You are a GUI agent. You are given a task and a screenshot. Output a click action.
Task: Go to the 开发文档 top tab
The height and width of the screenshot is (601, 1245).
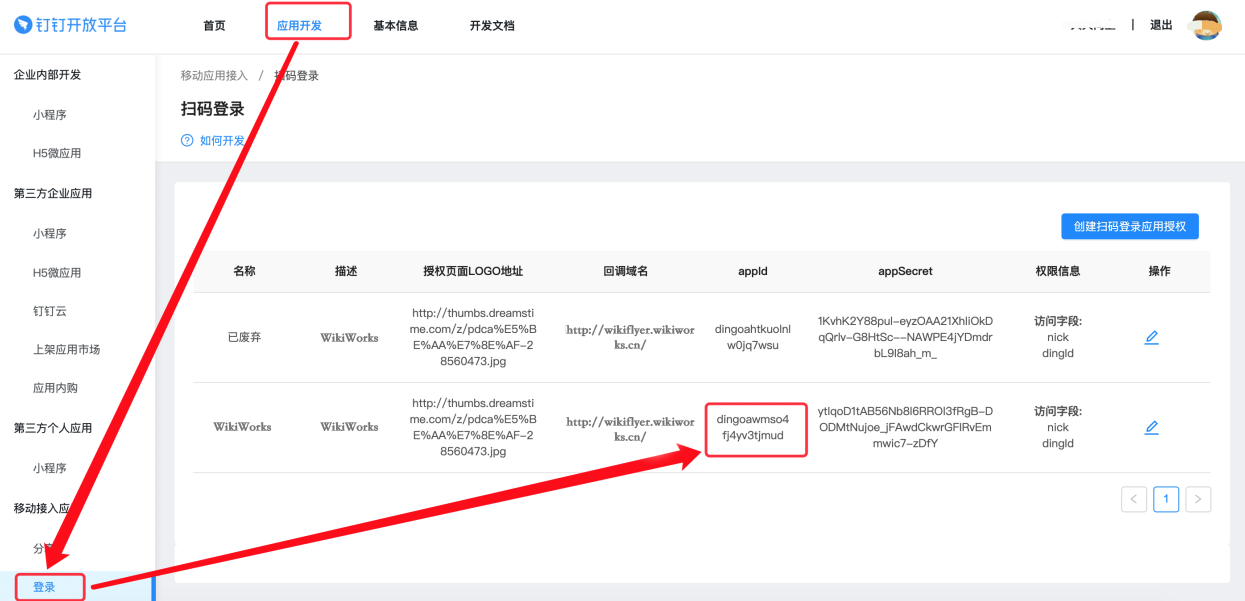492,26
